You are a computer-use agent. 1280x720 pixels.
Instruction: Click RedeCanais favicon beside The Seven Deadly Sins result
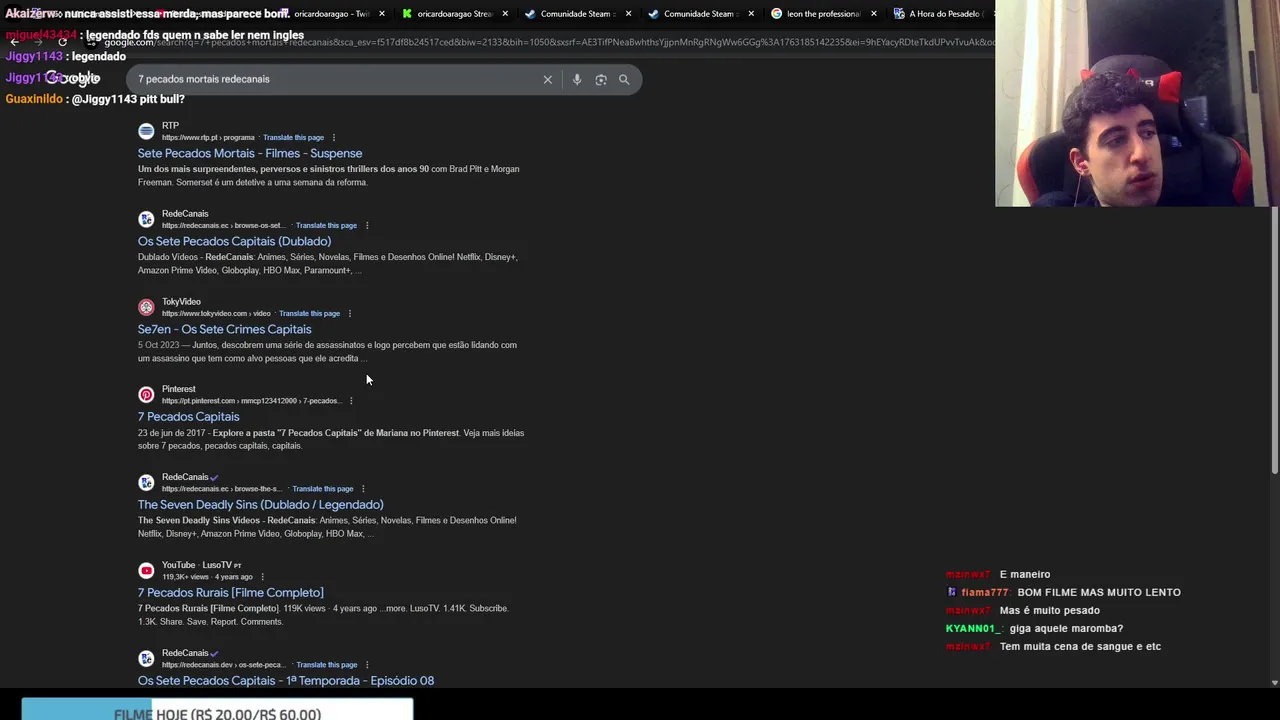[146, 483]
